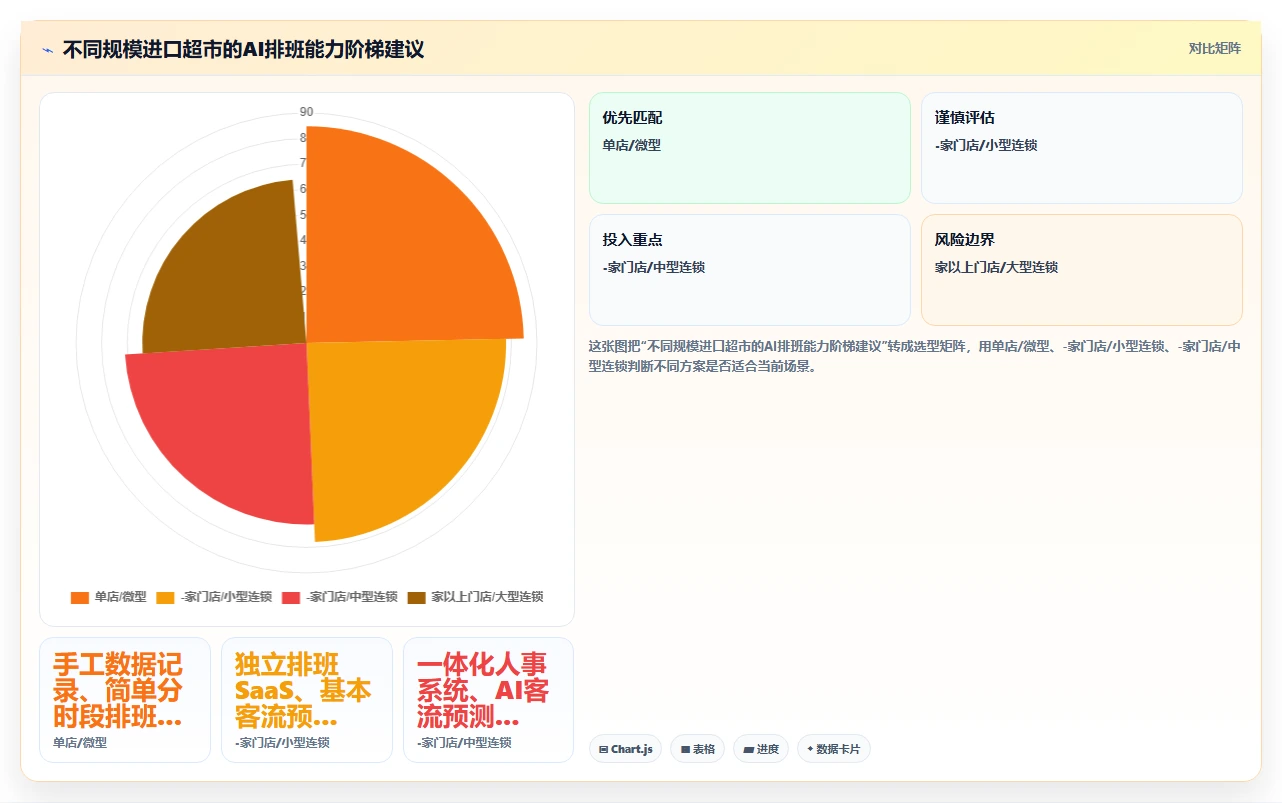Open the 手工数据记录 data card
Viewport: 1282px width, 803px height.
point(125,700)
